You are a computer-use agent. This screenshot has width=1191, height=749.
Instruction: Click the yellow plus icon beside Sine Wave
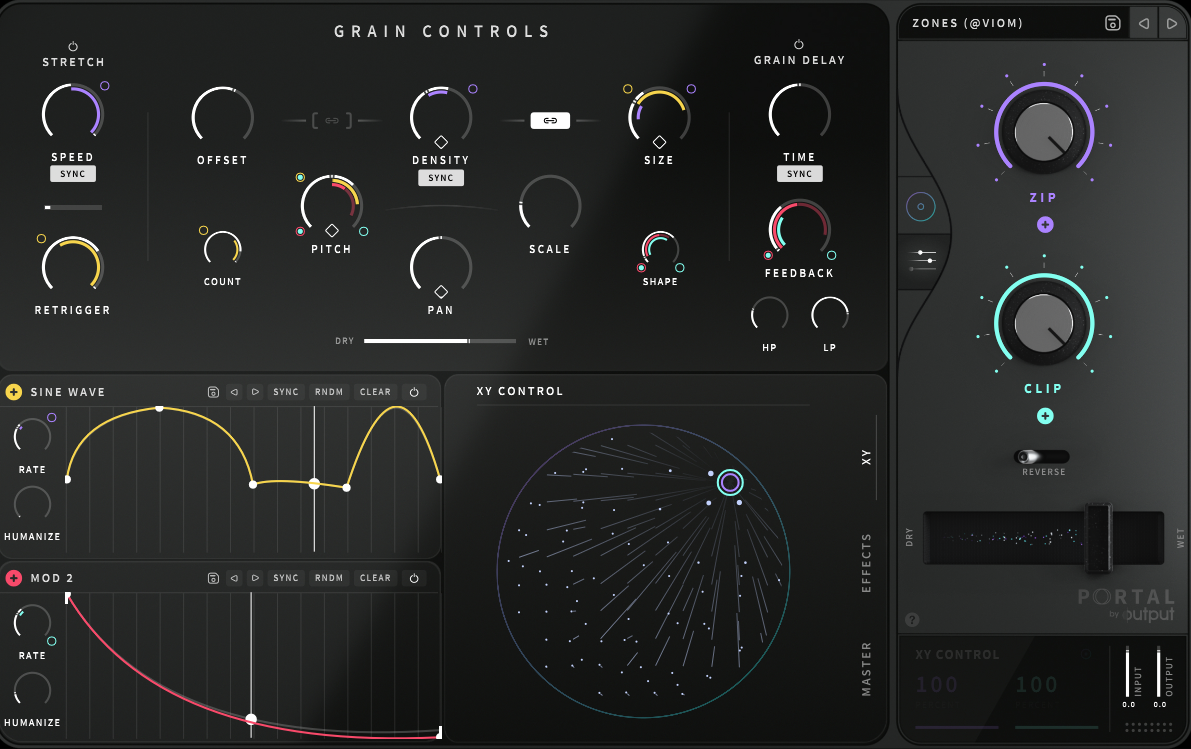(x=14, y=392)
